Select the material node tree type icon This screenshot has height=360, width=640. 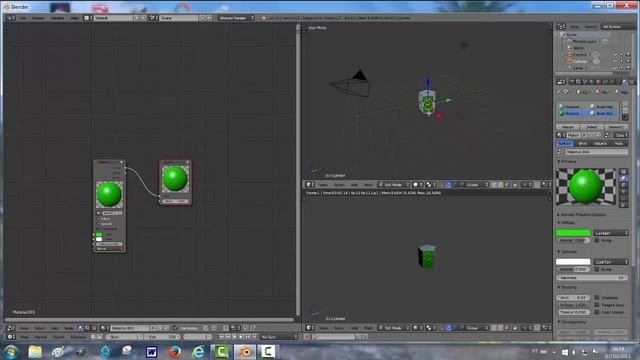coord(80,328)
